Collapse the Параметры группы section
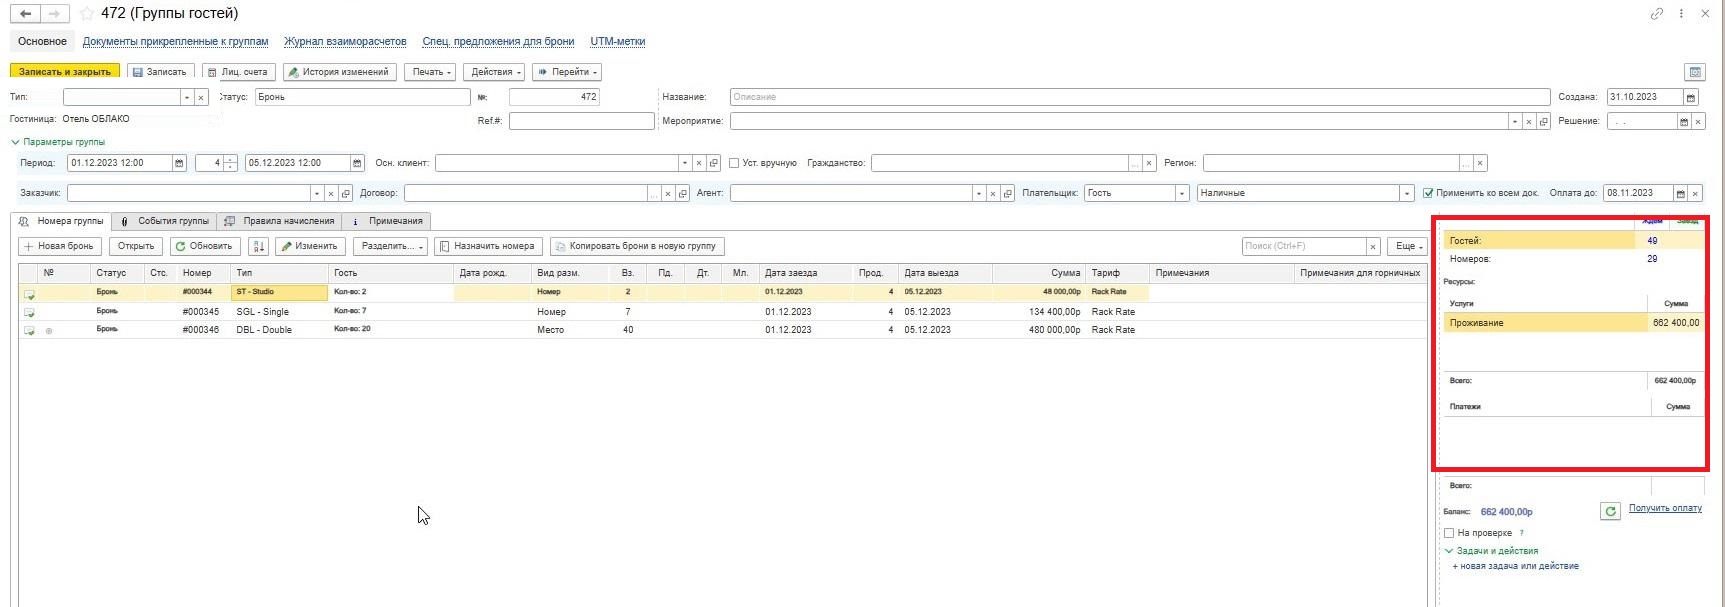The image size is (1725, 607). [57, 142]
